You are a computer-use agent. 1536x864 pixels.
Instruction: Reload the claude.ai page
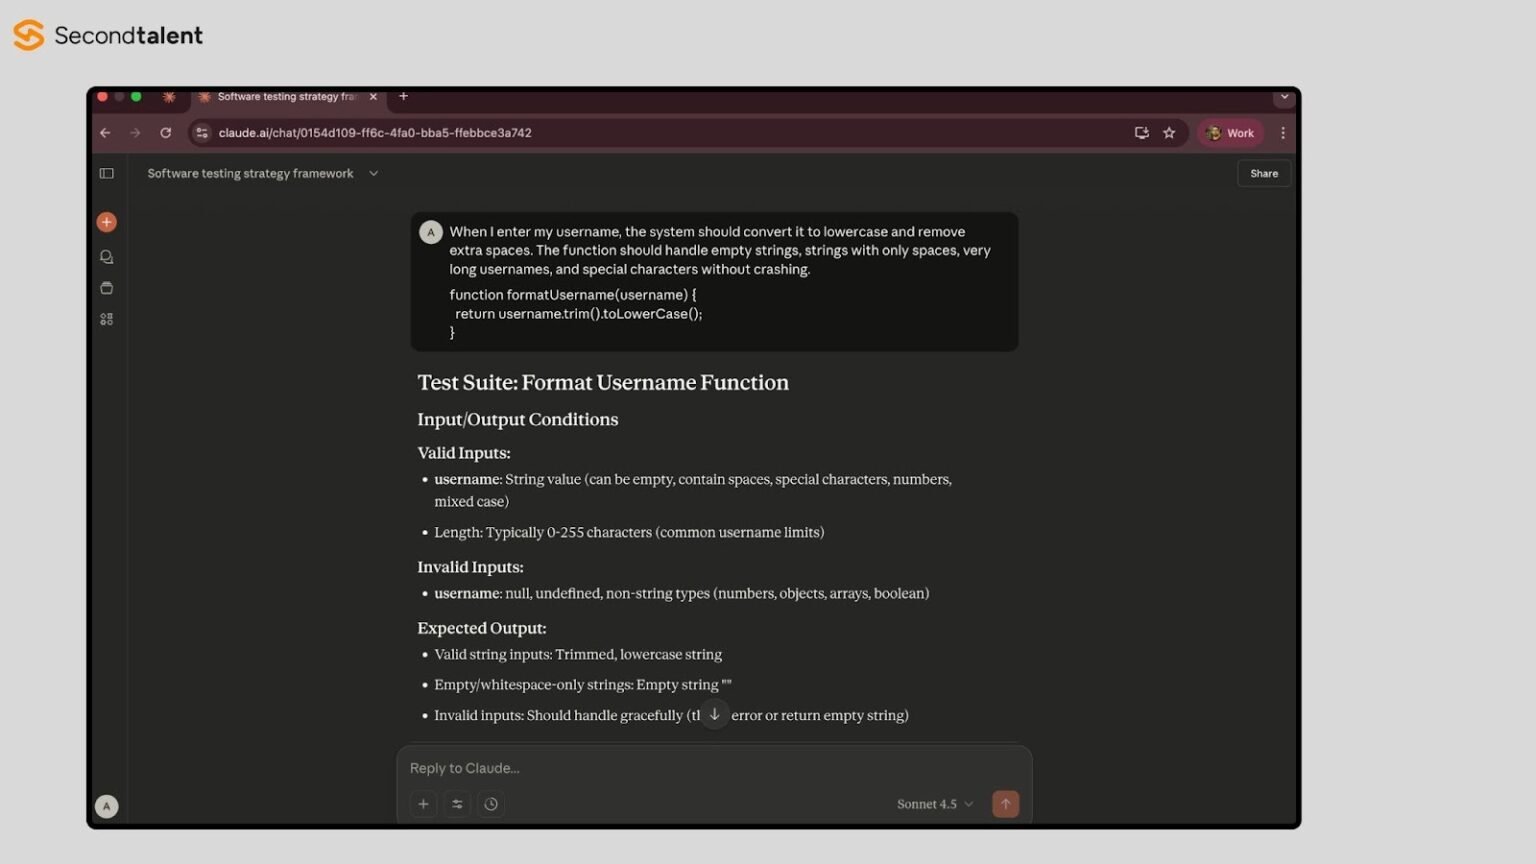click(166, 133)
